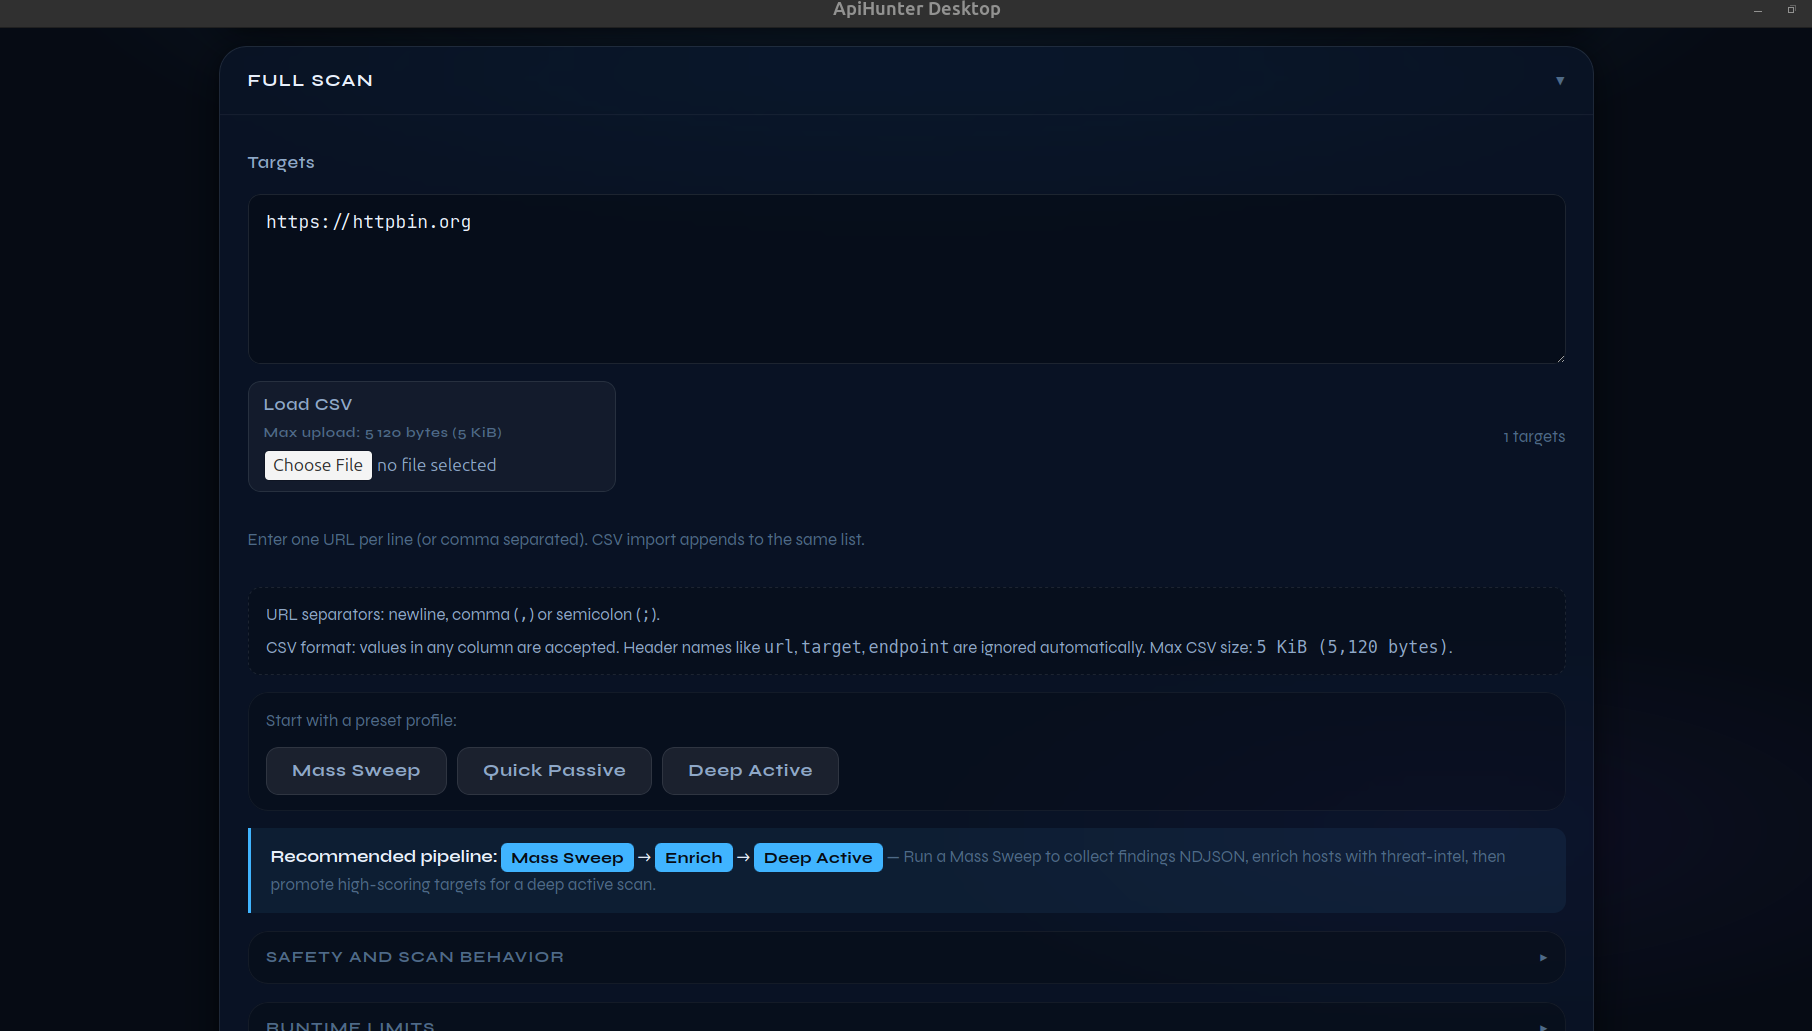
Task: Select the Quick Passive preset profile
Action: pyautogui.click(x=554, y=771)
